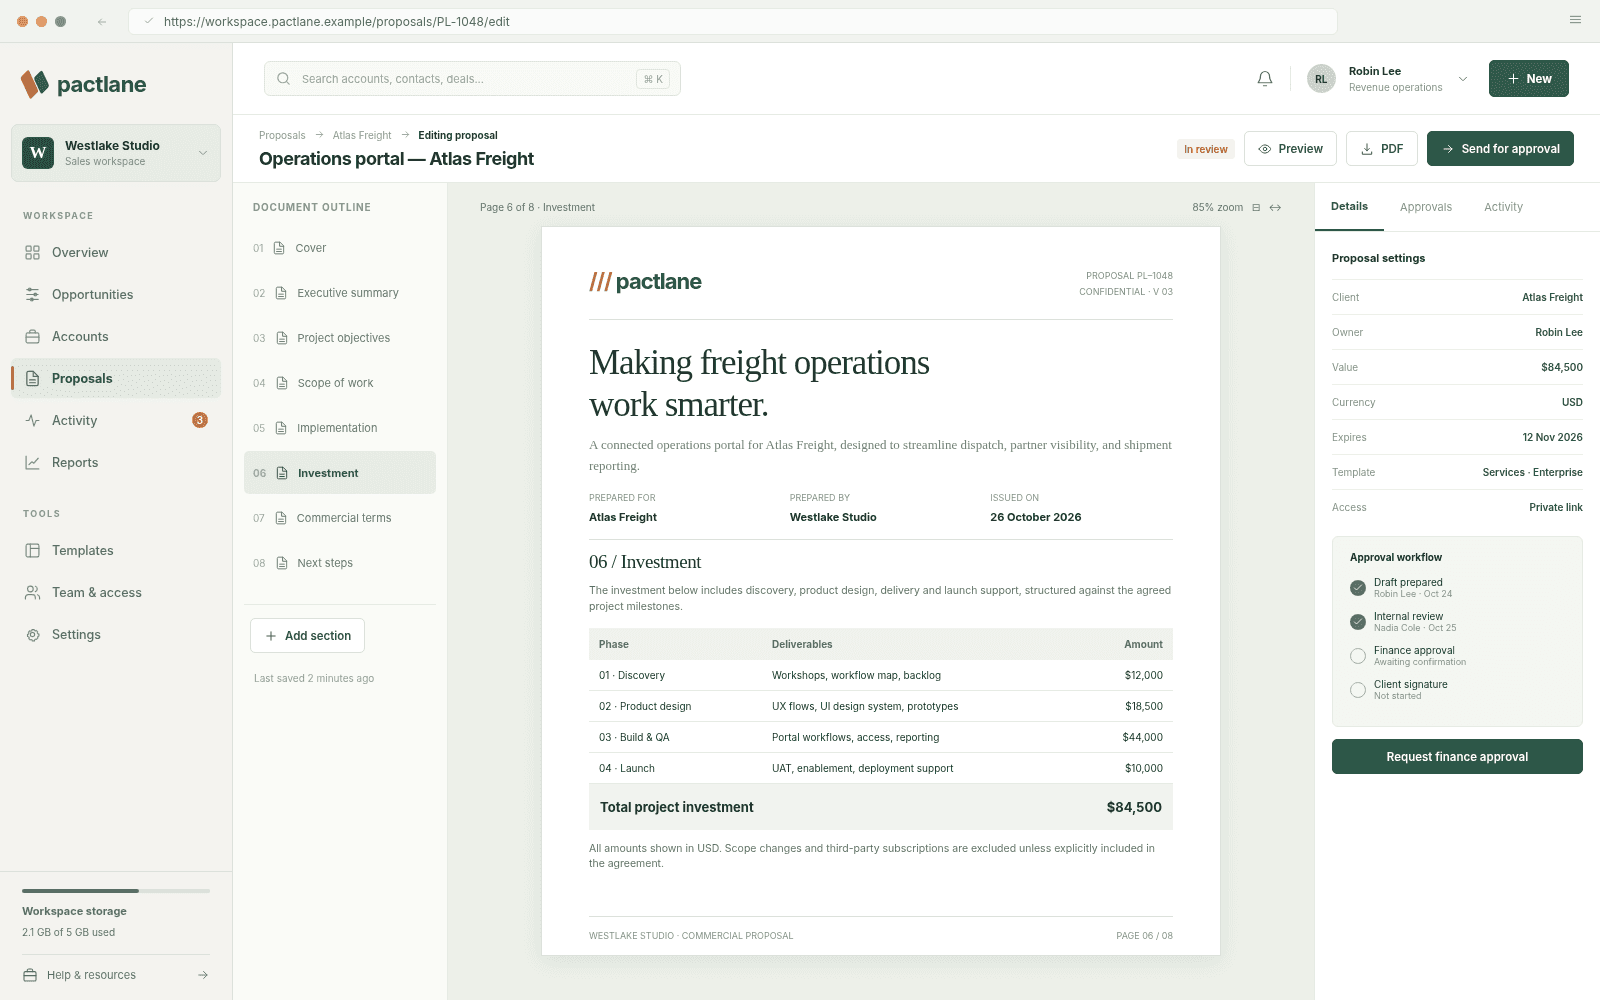Click the Preview button

click(1290, 149)
